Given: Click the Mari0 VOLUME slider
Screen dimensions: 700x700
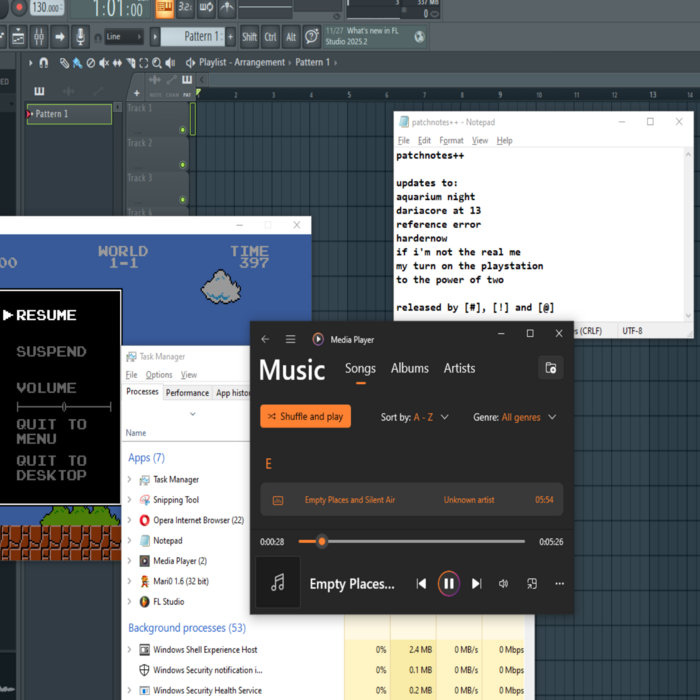Looking at the screenshot, I should 64,407.
